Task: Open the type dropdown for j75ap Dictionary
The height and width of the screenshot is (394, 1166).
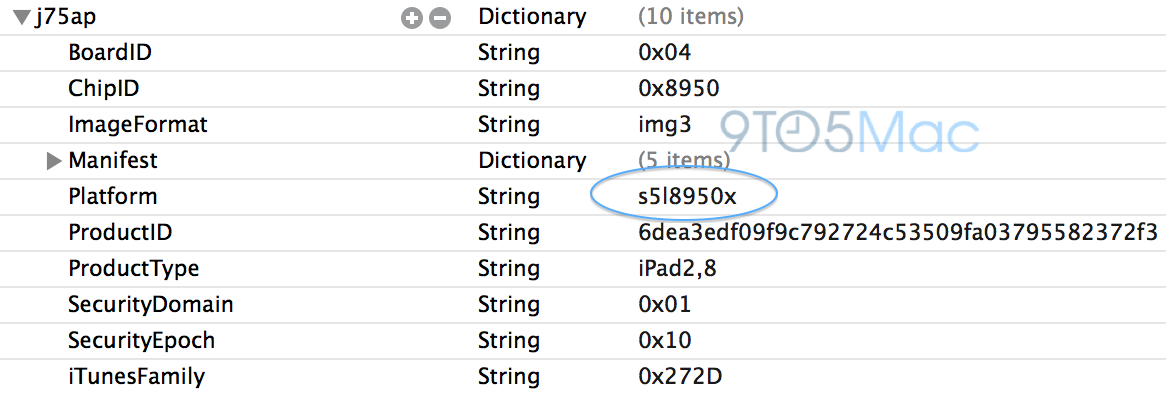Action: [x=532, y=17]
